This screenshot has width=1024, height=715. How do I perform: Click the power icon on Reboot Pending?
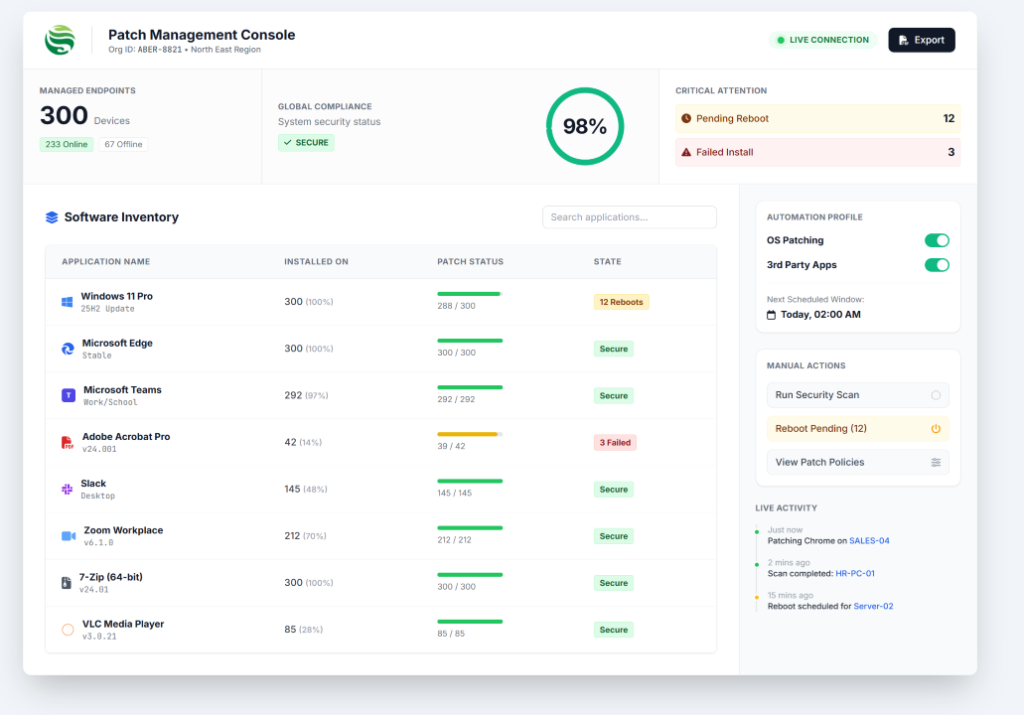[937, 428]
